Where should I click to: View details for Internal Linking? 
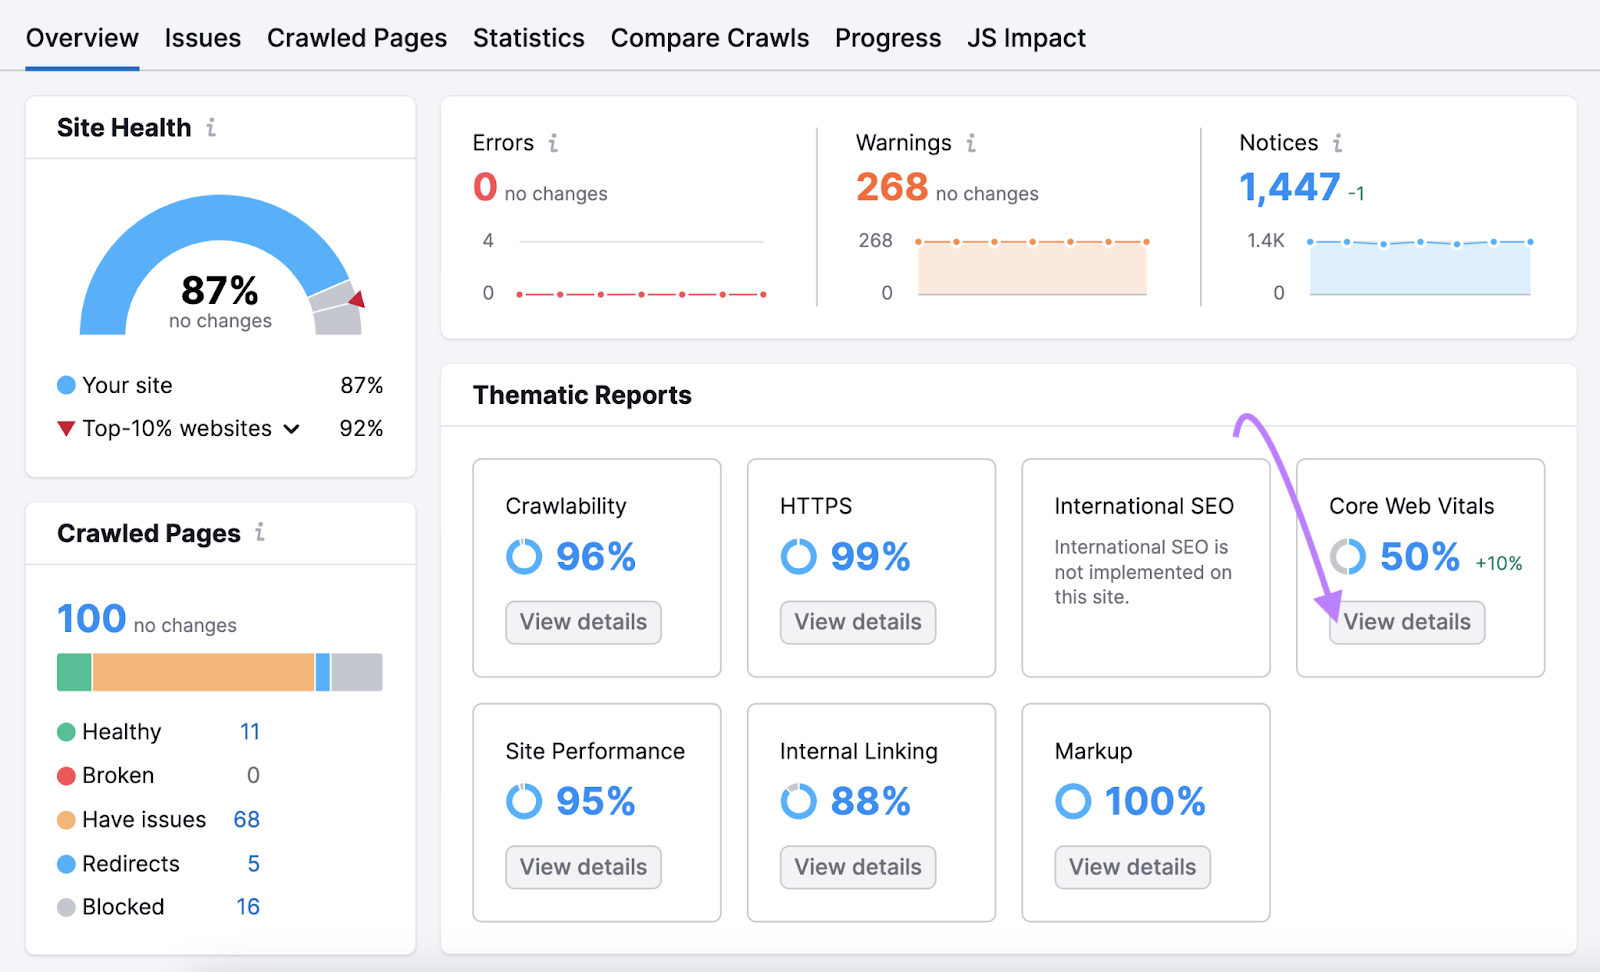click(x=857, y=867)
